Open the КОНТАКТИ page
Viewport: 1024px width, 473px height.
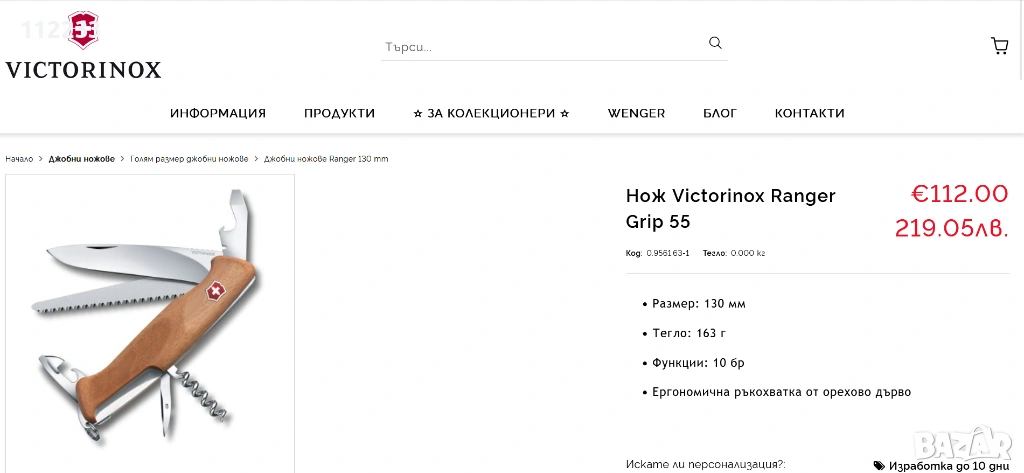pos(810,113)
